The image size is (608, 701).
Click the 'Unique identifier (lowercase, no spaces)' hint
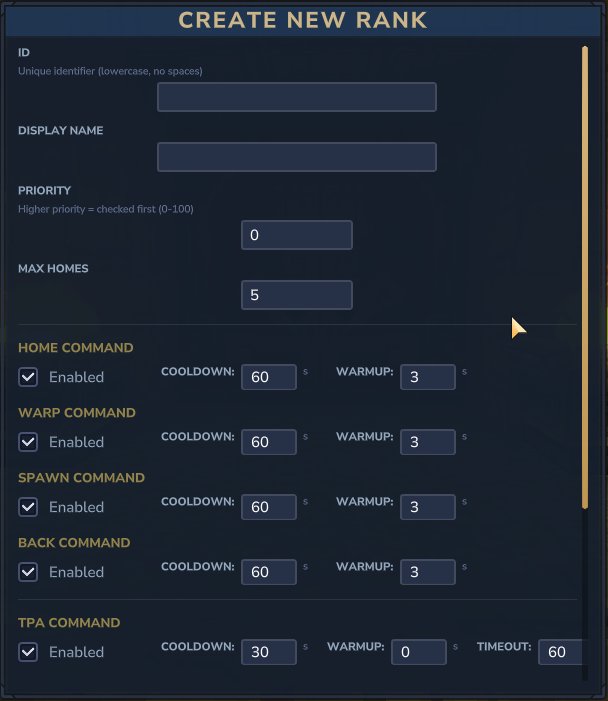pyautogui.click(x=110, y=71)
